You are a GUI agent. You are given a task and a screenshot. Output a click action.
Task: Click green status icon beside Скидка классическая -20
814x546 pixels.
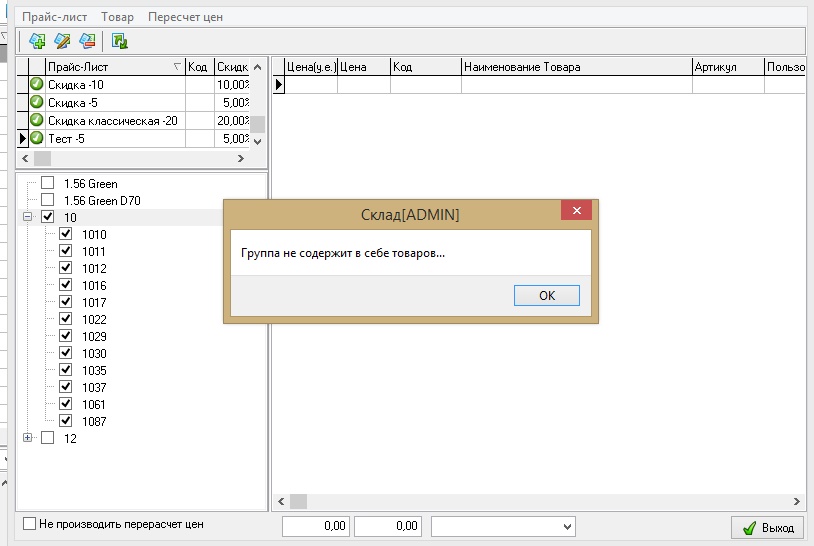click(x=37, y=120)
